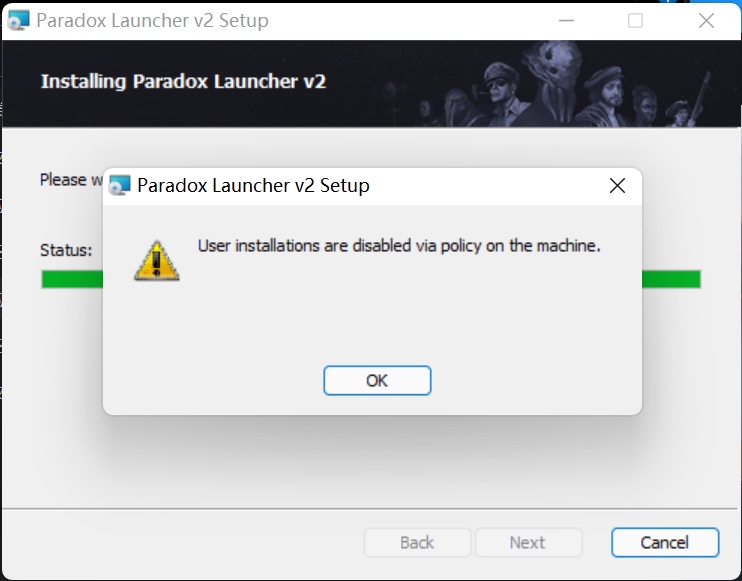Minimize the Paradox Launcher setup window

[566, 20]
